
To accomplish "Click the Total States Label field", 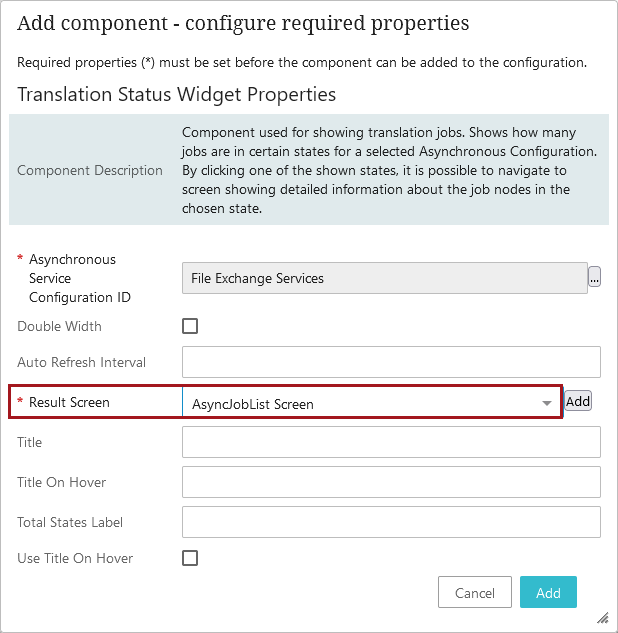I will click(x=391, y=522).
